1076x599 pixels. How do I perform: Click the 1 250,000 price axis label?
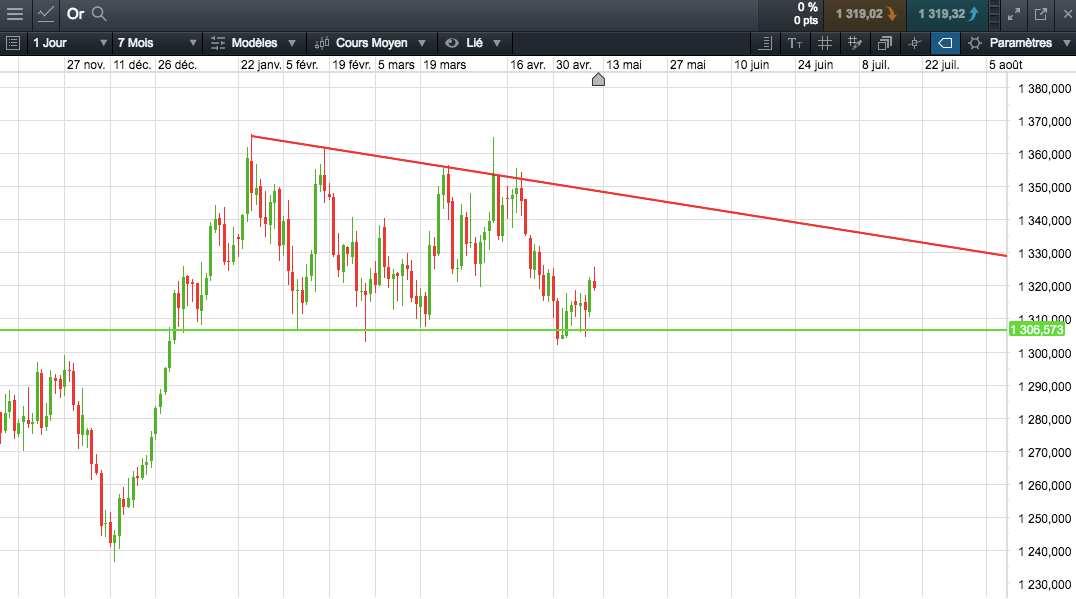1044,519
